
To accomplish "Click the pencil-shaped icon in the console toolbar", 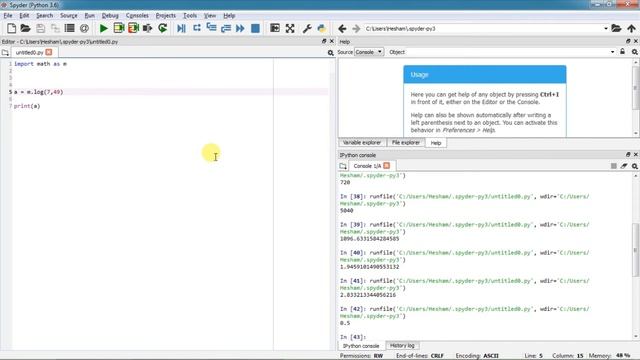I will coord(624,166).
